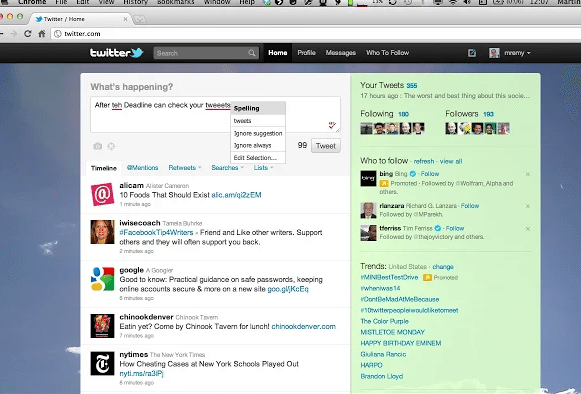Add location using the crosshair icon

111,146
